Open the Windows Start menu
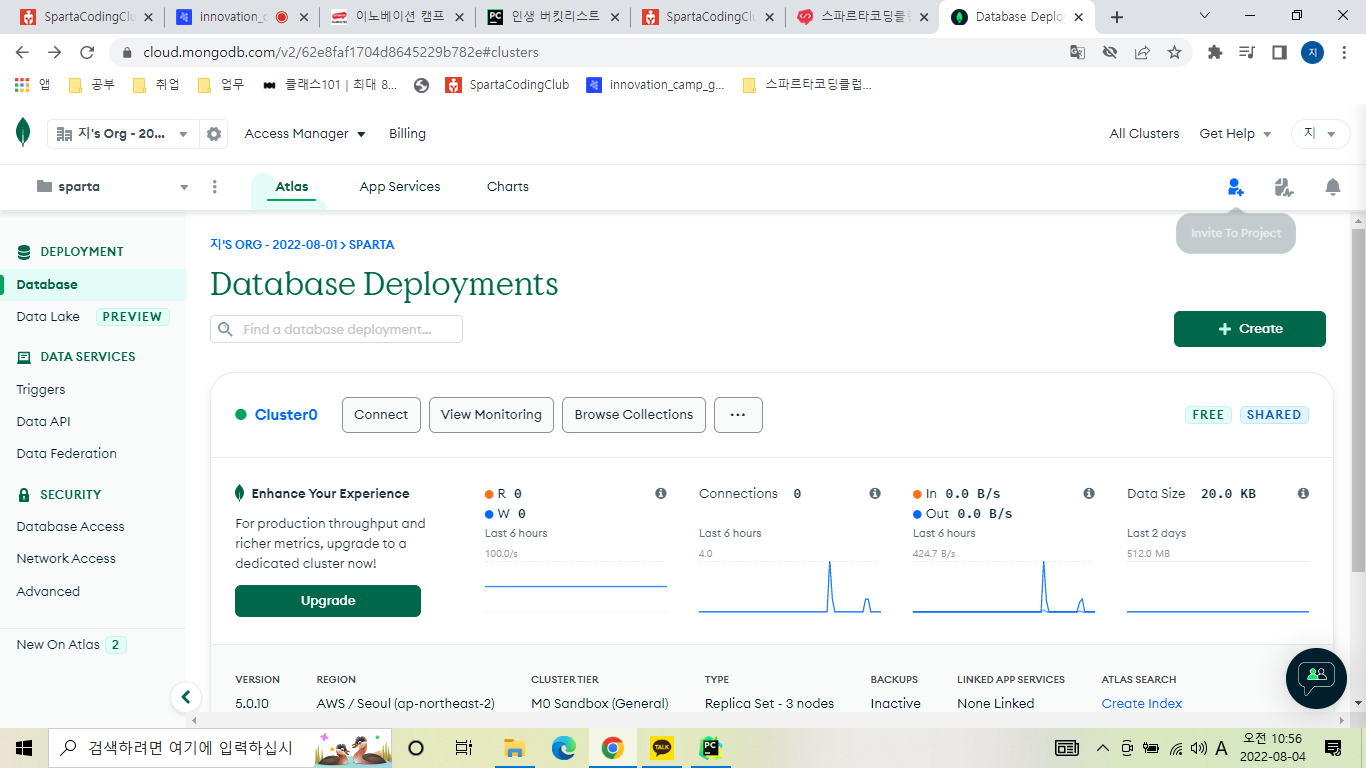The width and height of the screenshot is (1366, 768). 24,747
